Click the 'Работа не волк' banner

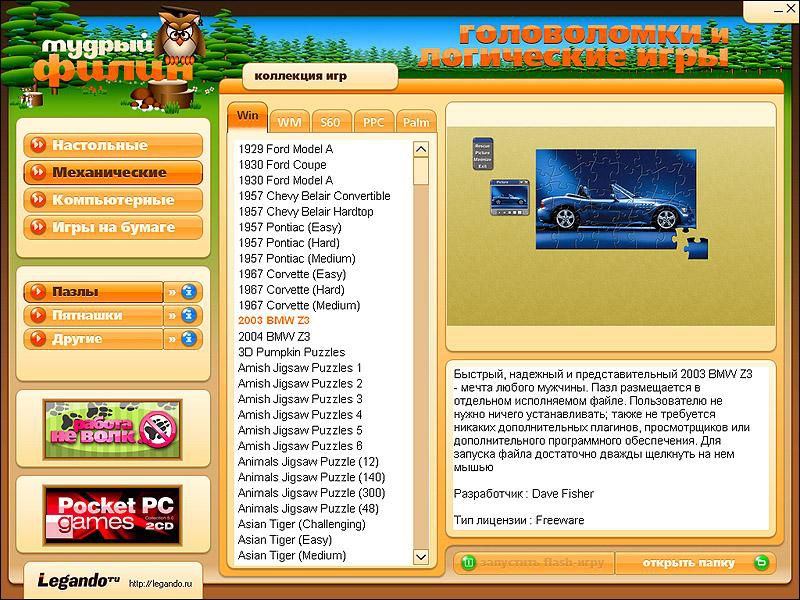(x=112, y=427)
